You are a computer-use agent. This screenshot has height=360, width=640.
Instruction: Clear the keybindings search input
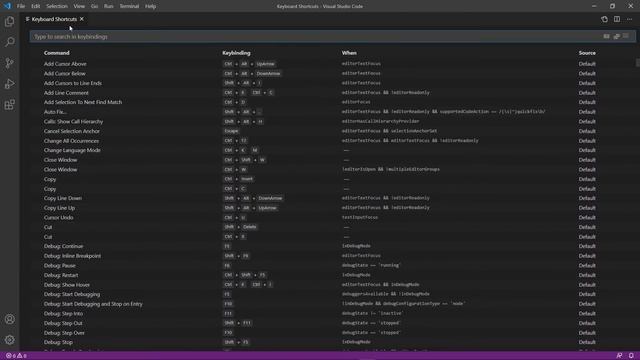click(x=626, y=36)
